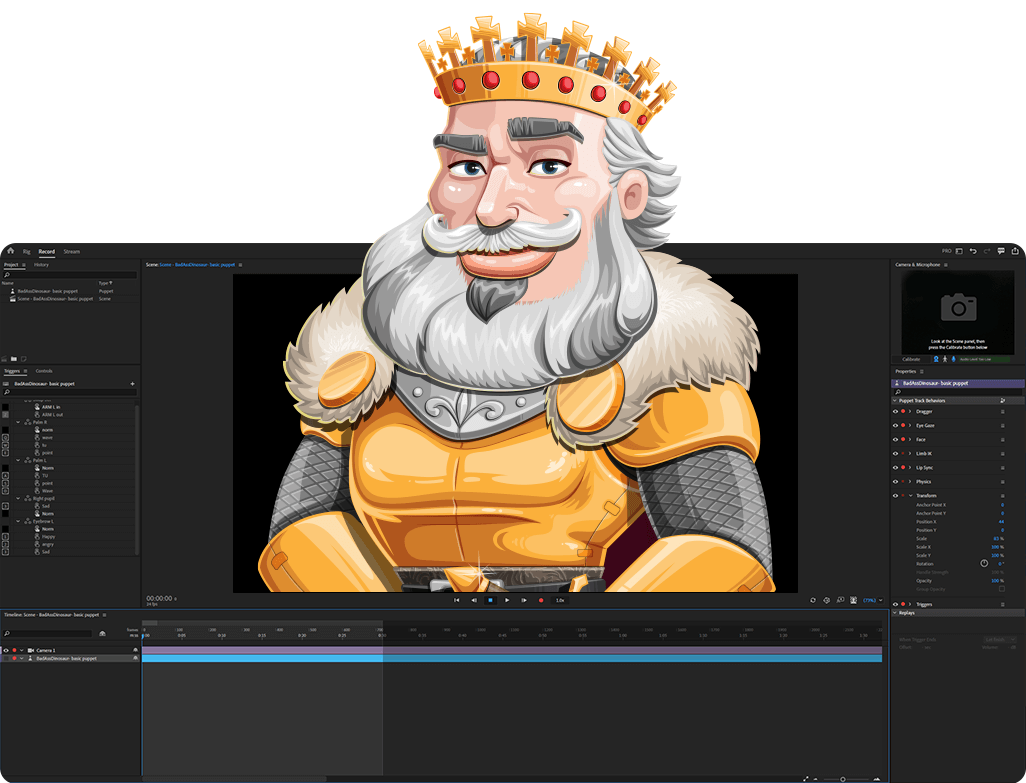This screenshot has height=783, width=1026.
Task: Toggle visibility of Lip Sync behavior
Action: click(x=895, y=467)
